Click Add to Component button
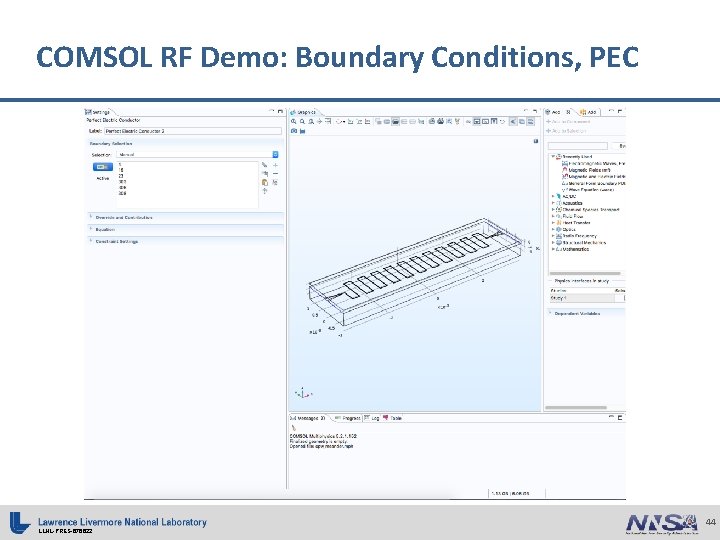This screenshot has width=720, height=540. (x=568, y=122)
